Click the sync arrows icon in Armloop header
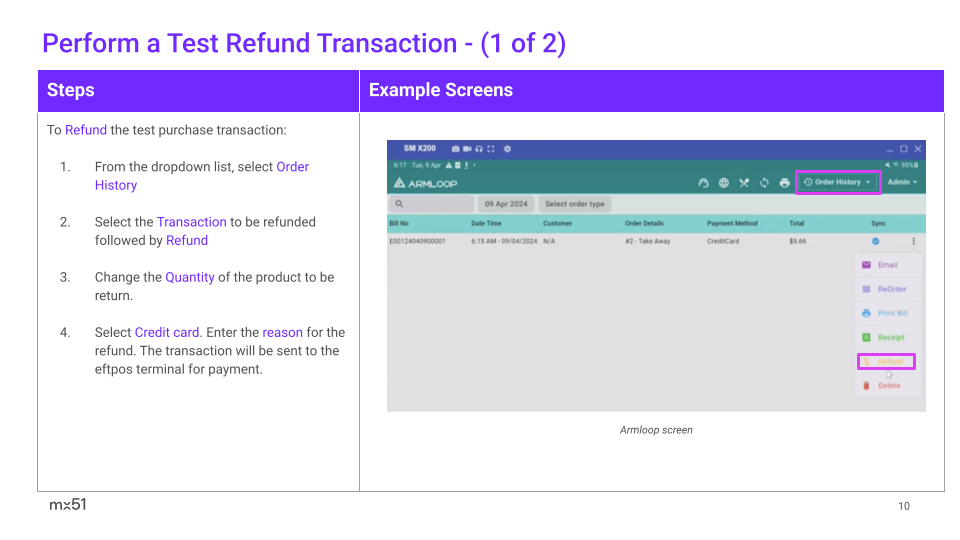This screenshot has height=540, width=960. 764,182
